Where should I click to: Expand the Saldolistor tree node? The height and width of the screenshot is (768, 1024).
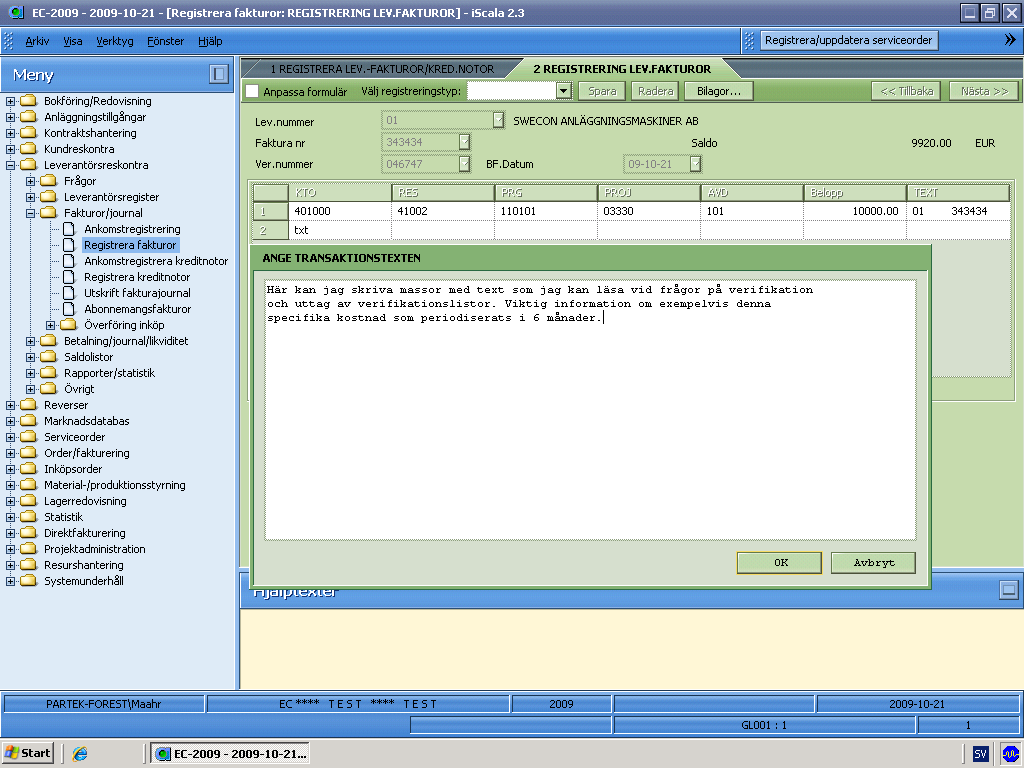point(31,357)
